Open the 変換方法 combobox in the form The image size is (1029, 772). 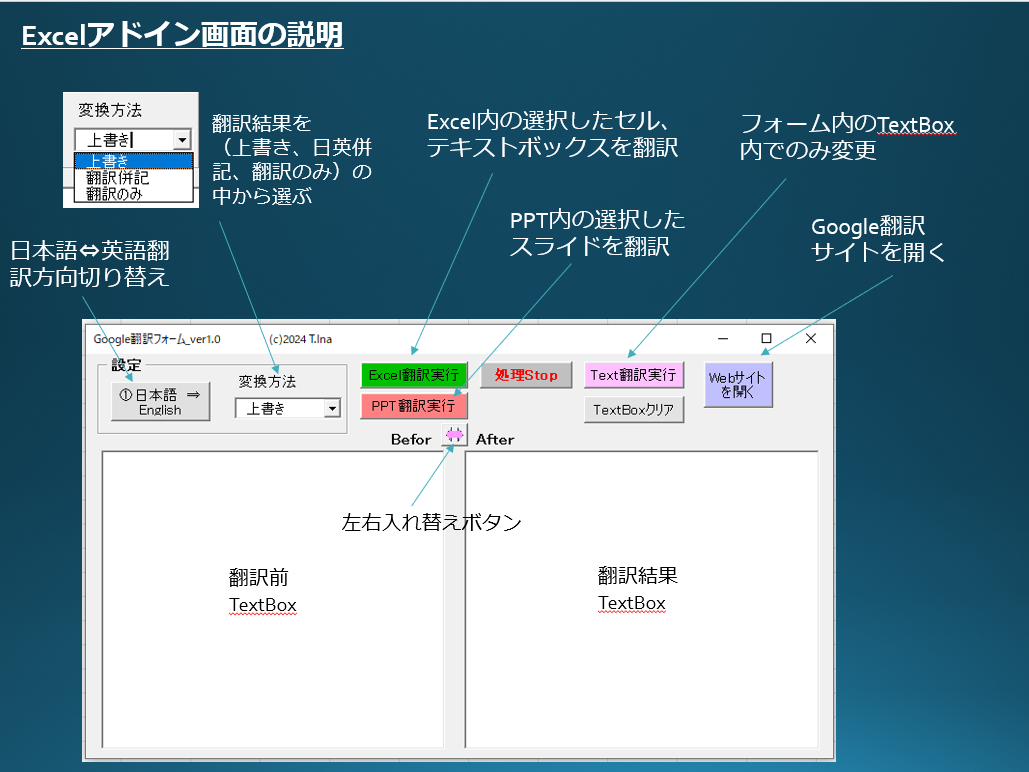point(287,408)
